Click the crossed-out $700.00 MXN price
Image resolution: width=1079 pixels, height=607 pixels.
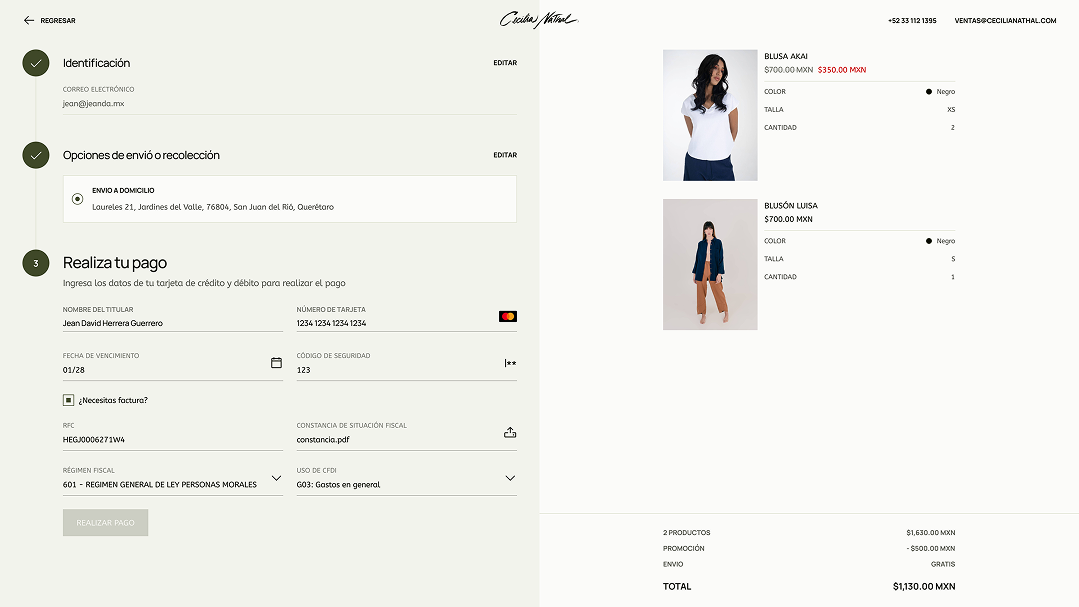click(x=789, y=70)
